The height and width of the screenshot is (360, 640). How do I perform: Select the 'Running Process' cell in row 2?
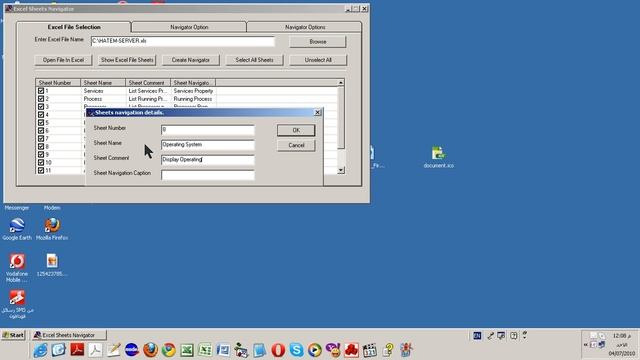[x=193, y=99]
